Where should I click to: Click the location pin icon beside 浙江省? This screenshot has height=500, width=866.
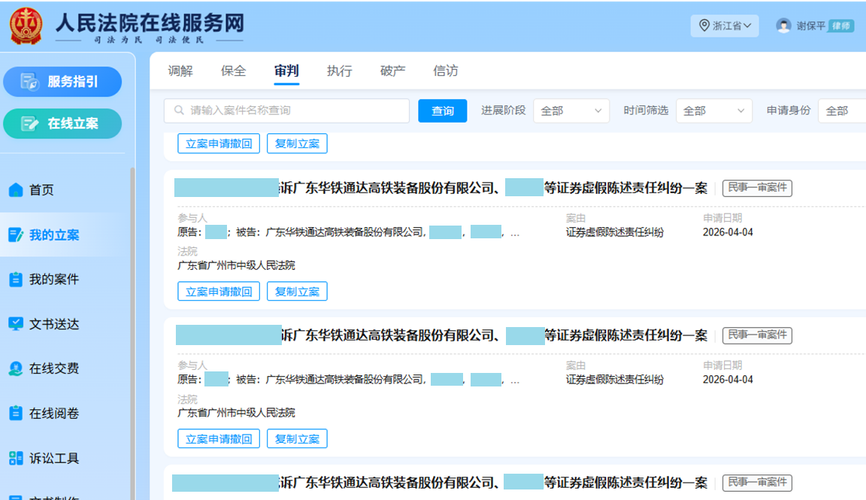tap(704, 25)
